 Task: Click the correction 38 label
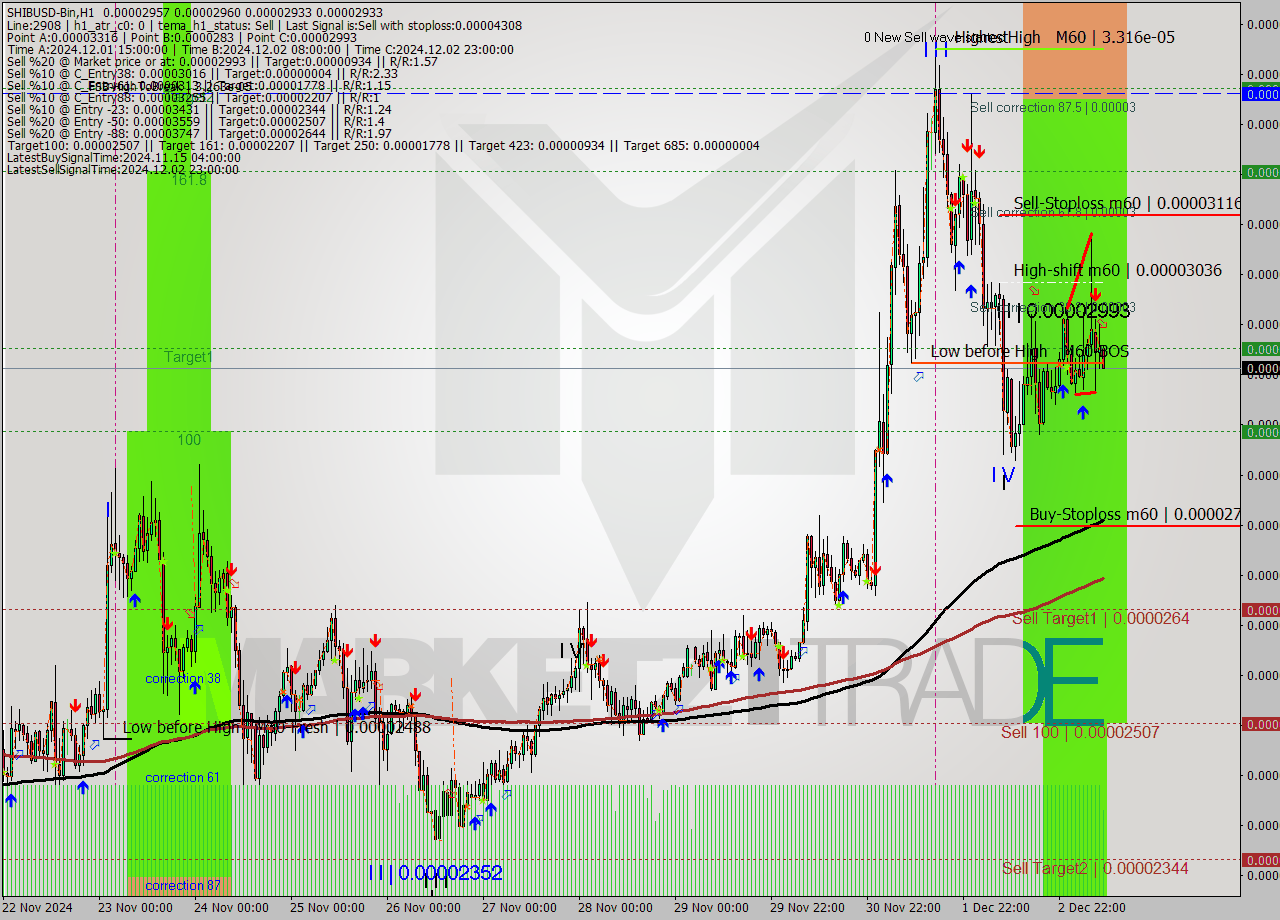pos(183,678)
